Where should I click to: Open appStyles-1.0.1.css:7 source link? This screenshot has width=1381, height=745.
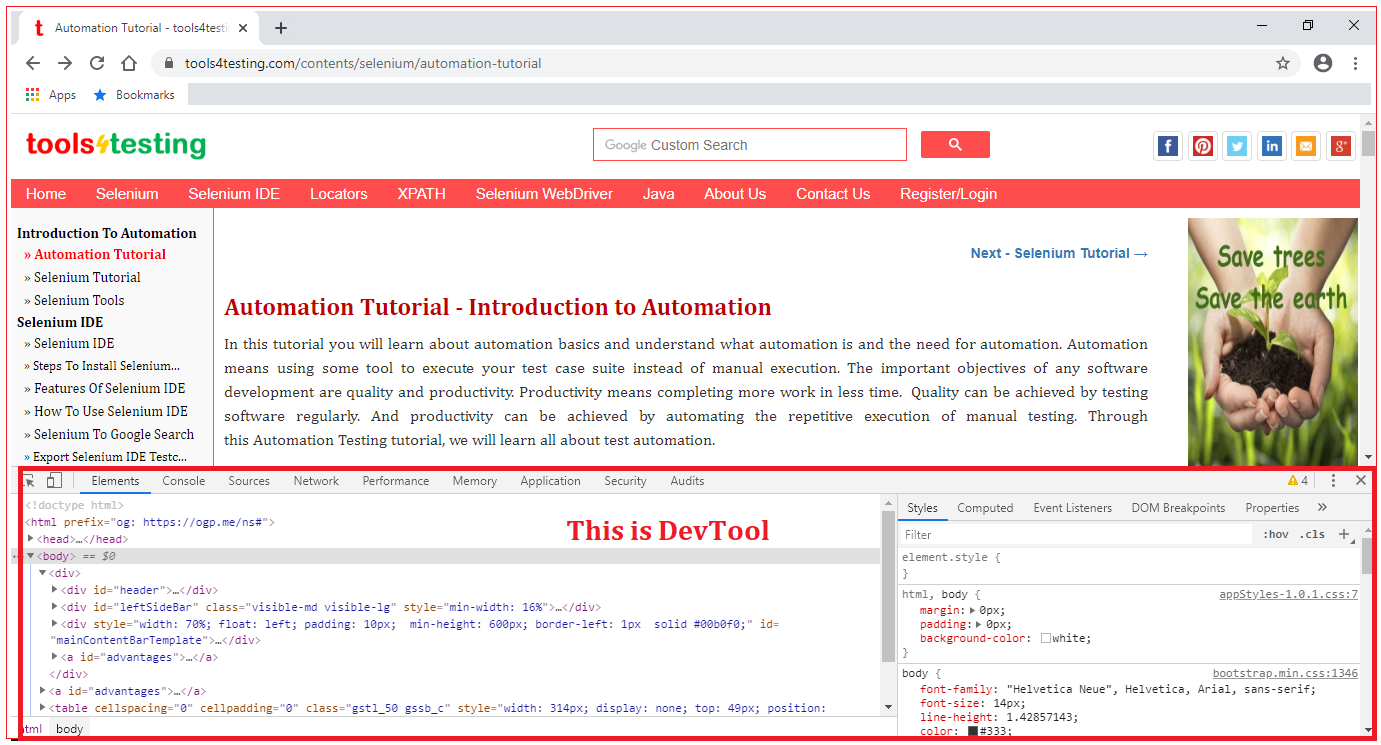tap(1288, 594)
